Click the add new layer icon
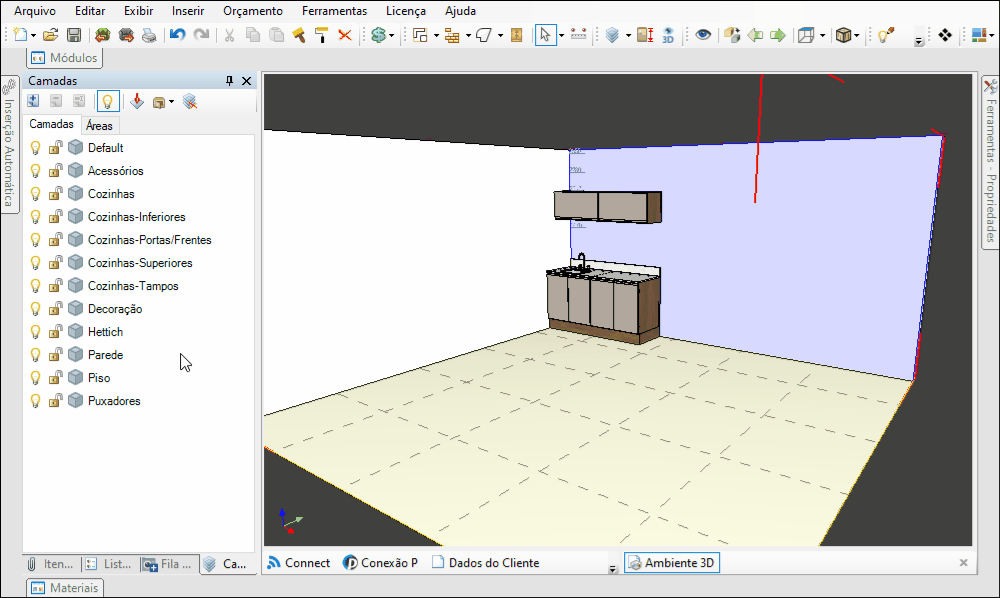1000x598 pixels. click(x=33, y=101)
